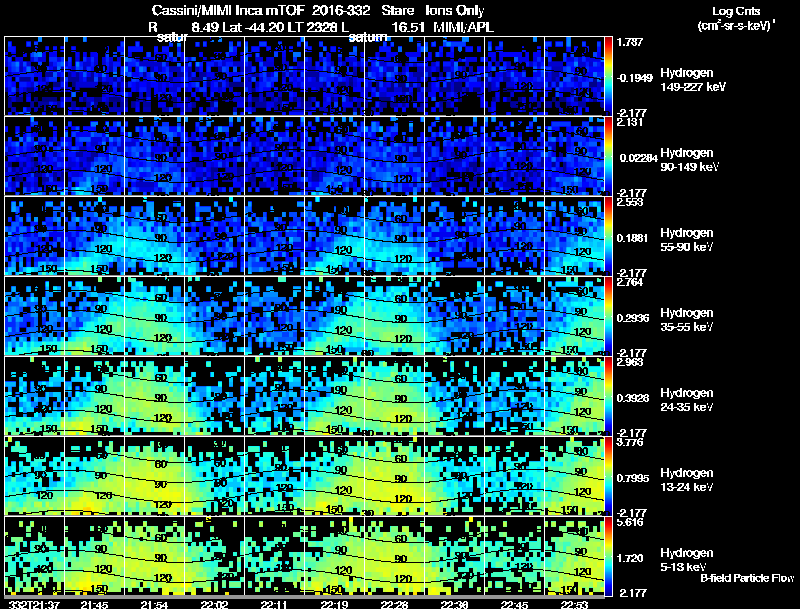Click the '5.616' color scale maximum
800x609 pixels.
click(x=630, y=522)
